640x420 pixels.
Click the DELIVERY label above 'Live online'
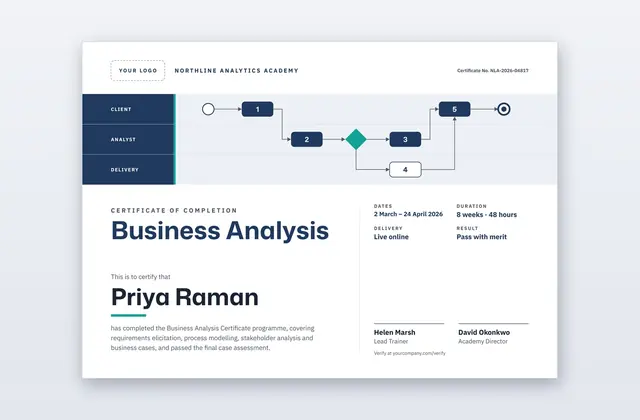388,228
